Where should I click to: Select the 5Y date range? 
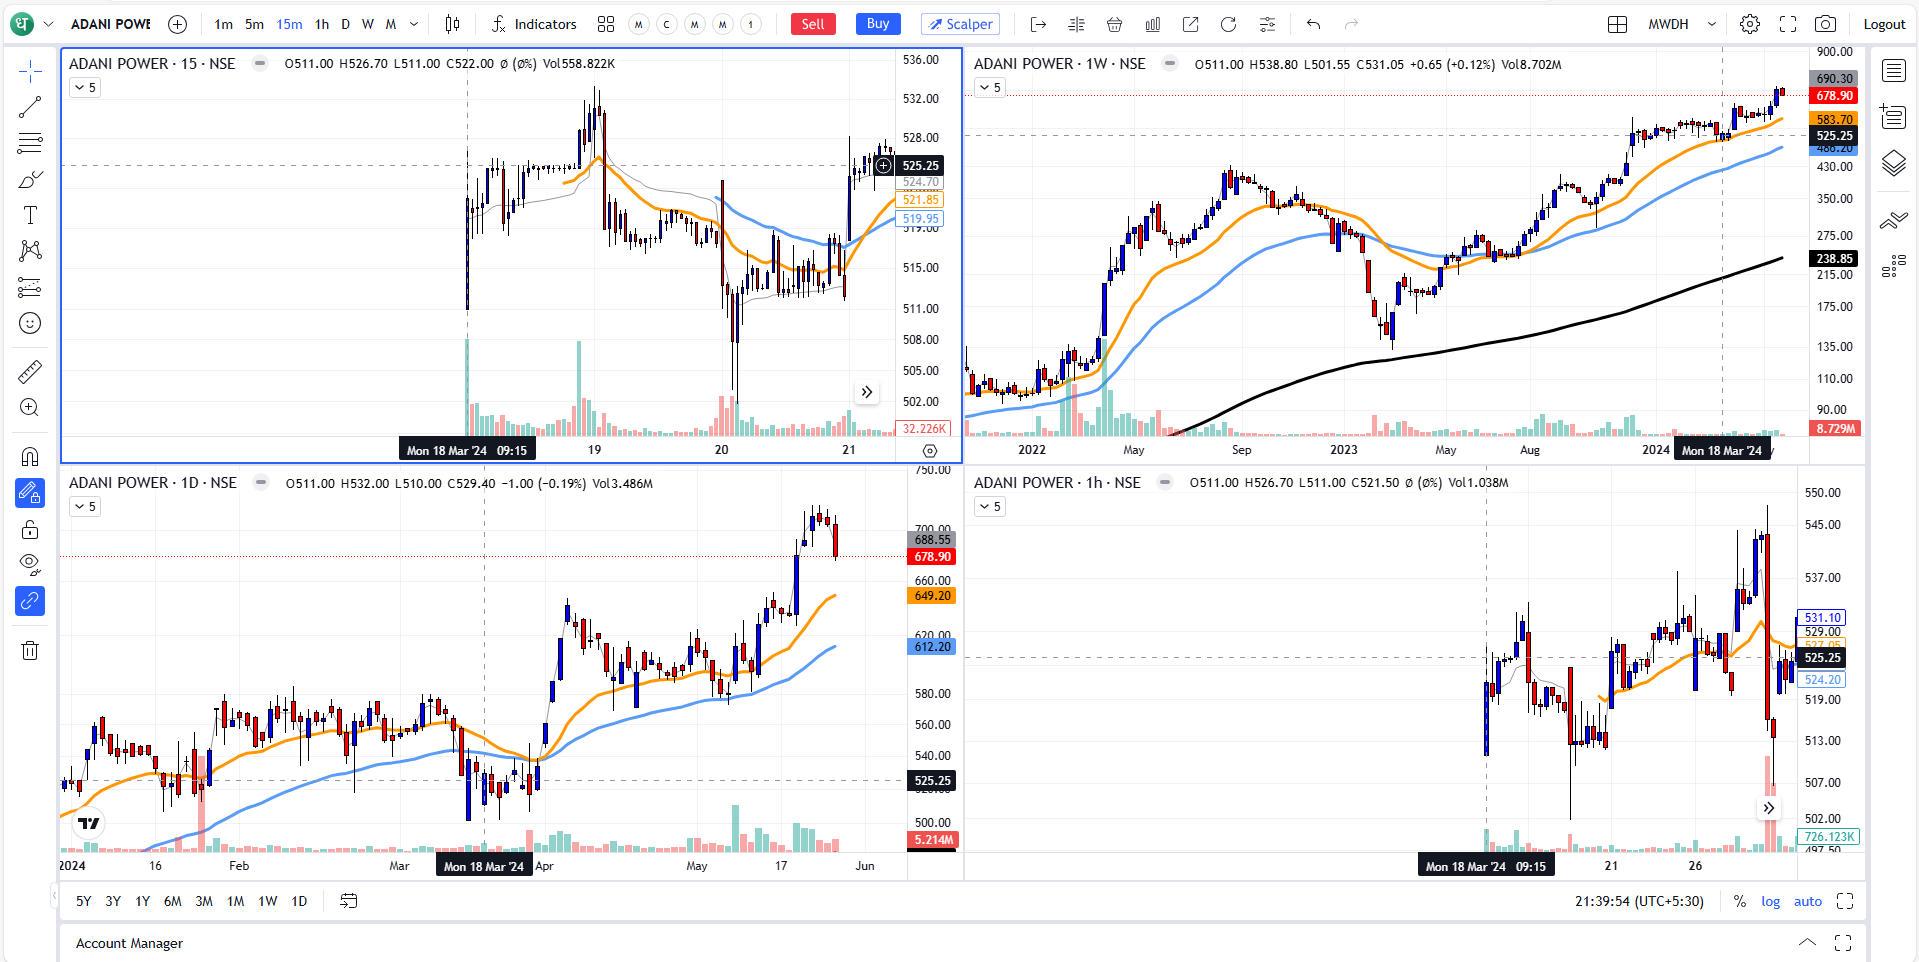[x=84, y=901]
